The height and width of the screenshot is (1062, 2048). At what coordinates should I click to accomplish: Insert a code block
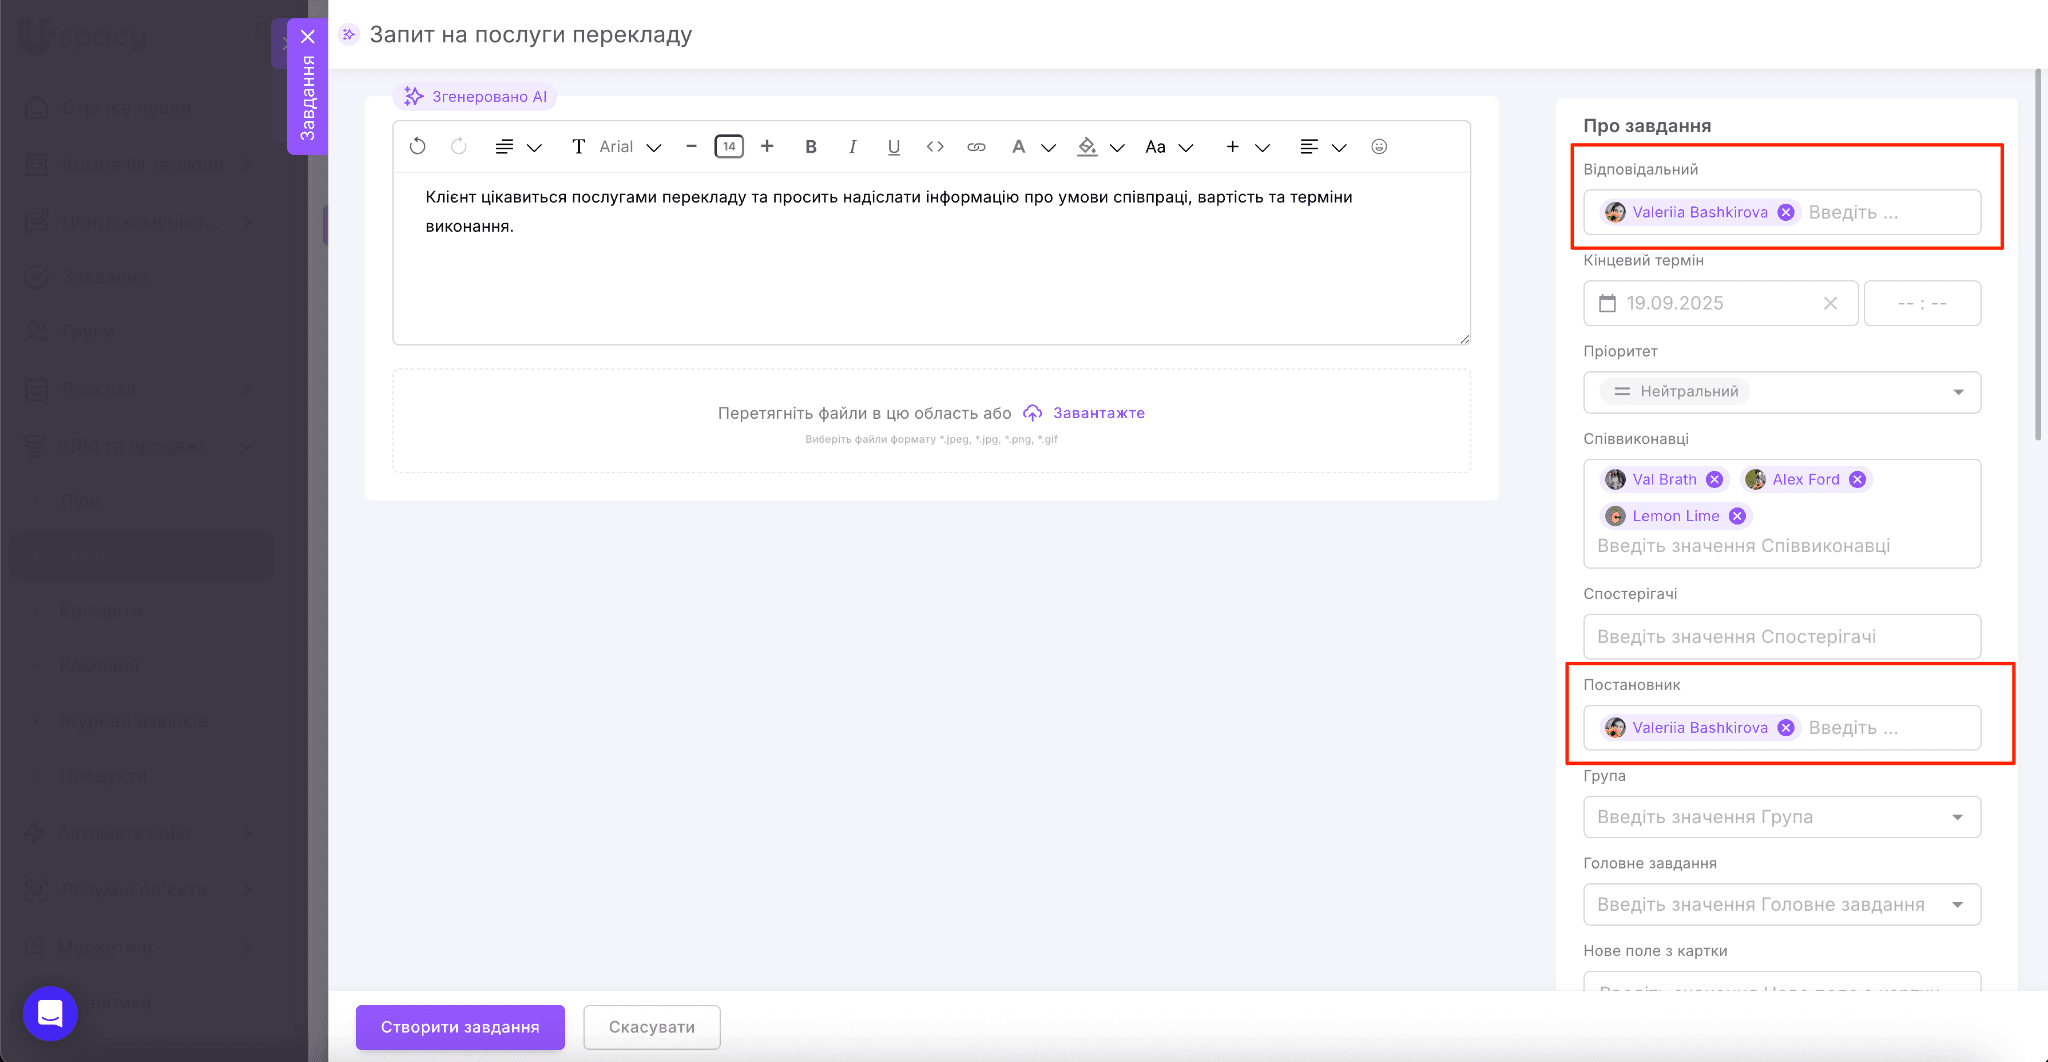click(x=935, y=147)
